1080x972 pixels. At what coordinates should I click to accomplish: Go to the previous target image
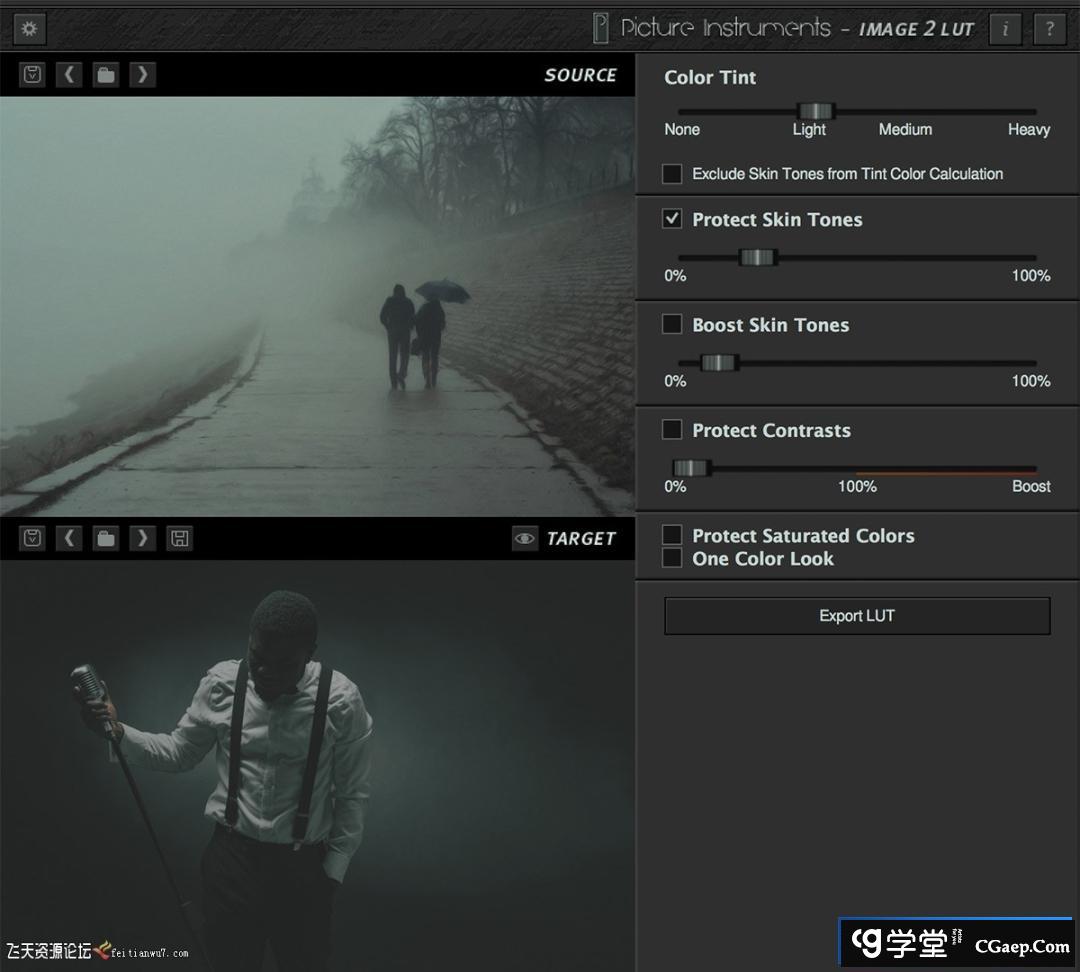[x=69, y=538]
